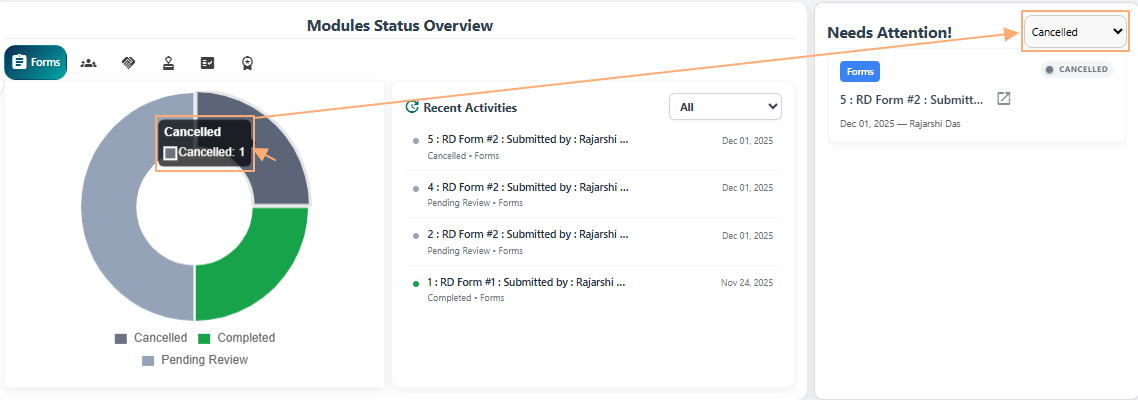Click 'Pending Review • Forms' under activity 4
This screenshot has width=1138, height=400.
475,203
